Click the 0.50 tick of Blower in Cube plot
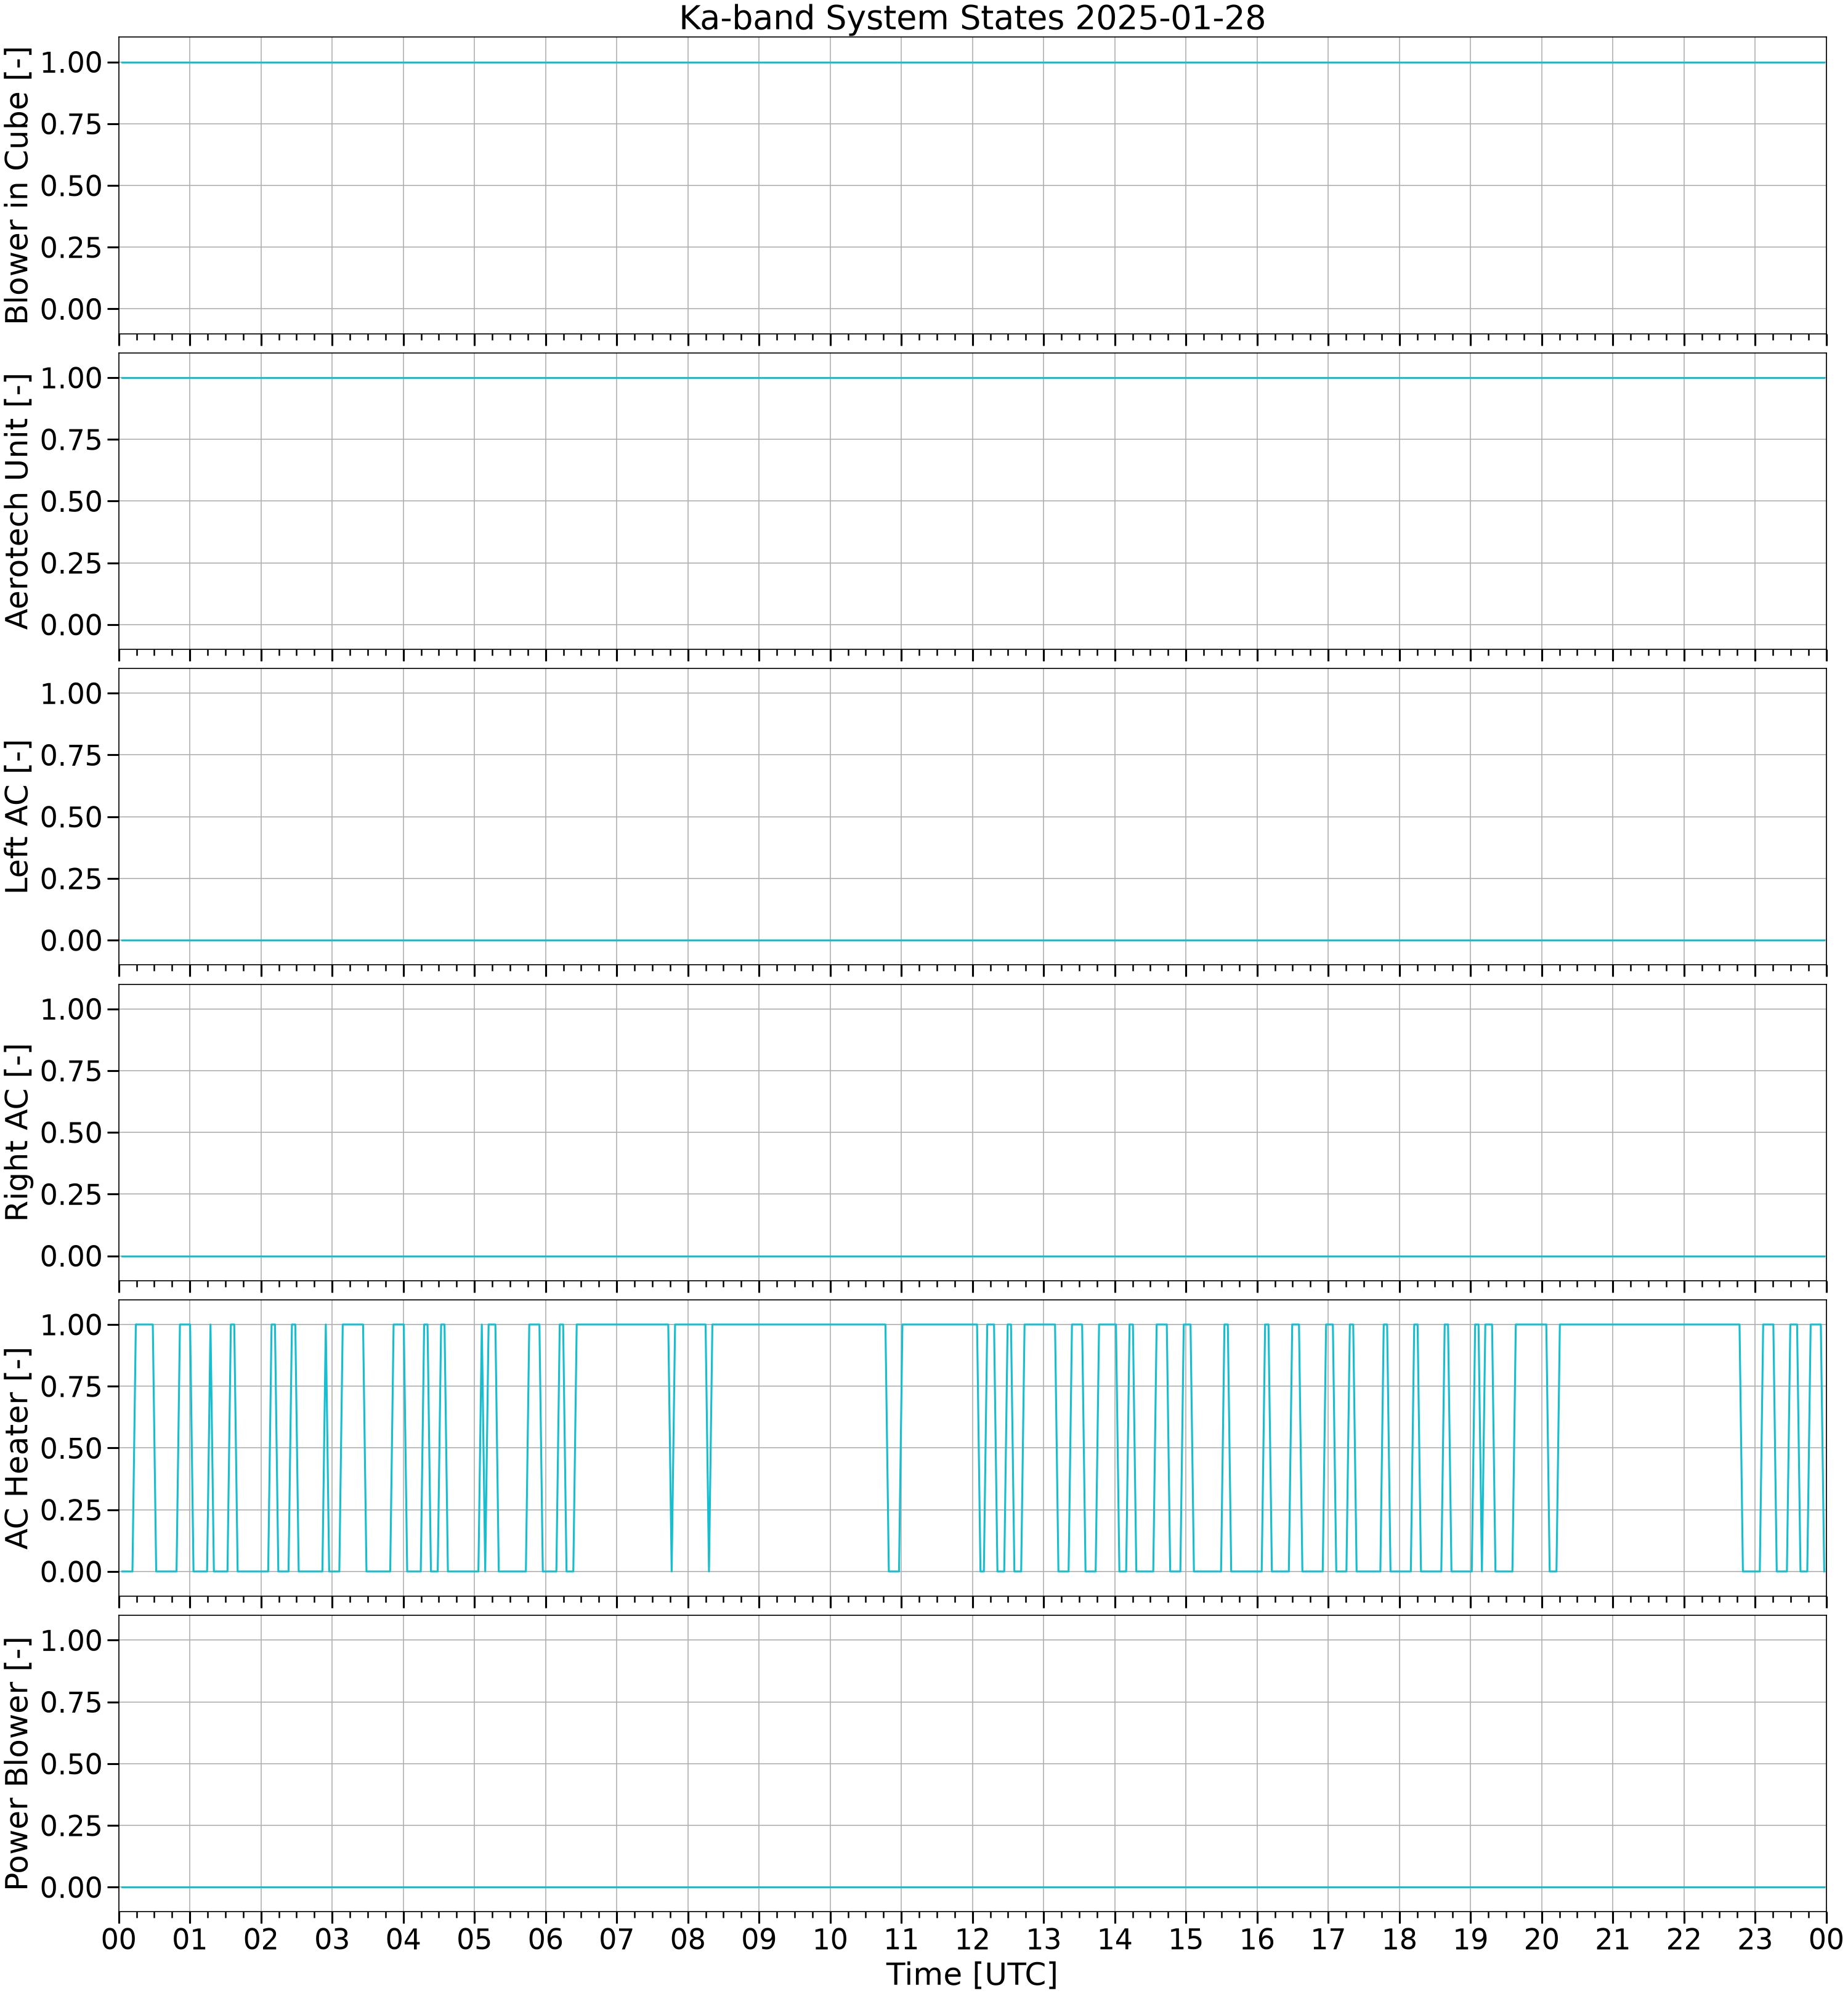This screenshot has height=1996, width=1848. click(x=72, y=186)
